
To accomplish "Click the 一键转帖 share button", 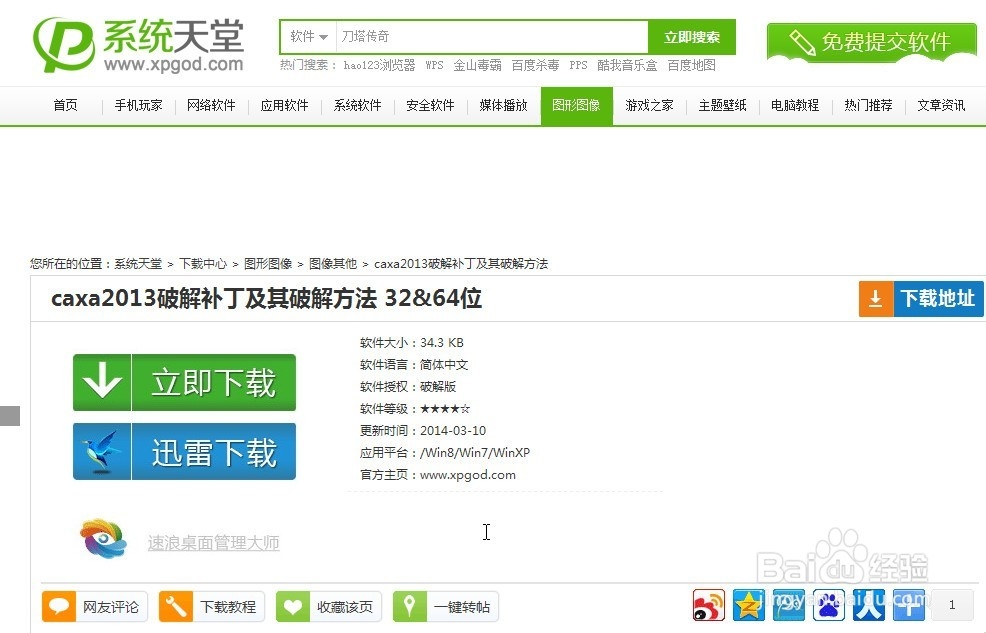I will 446,607.
